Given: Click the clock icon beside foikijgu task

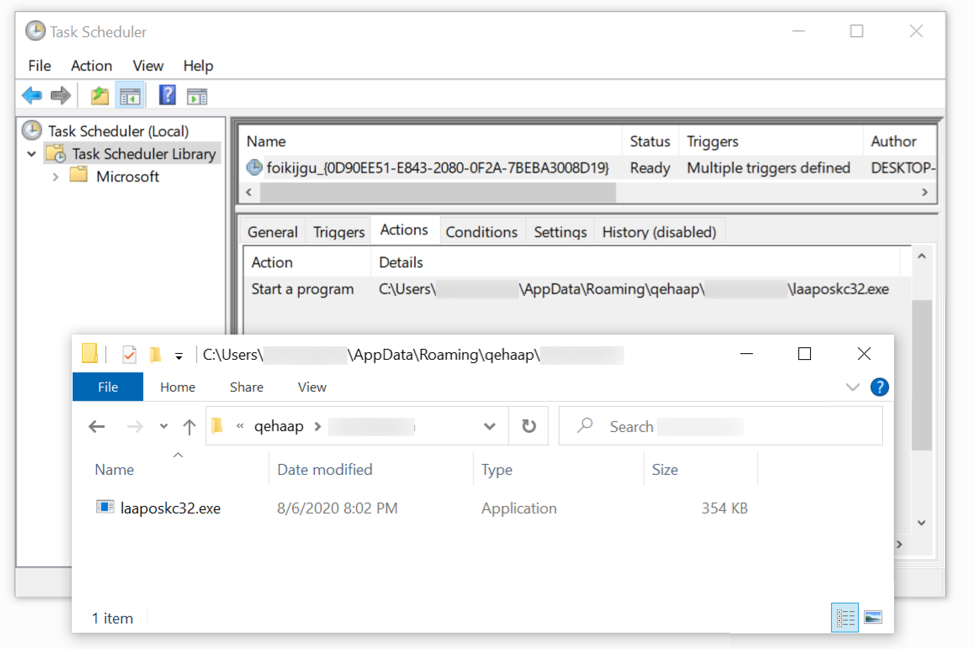Looking at the screenshot, I should tap(254, 167).
